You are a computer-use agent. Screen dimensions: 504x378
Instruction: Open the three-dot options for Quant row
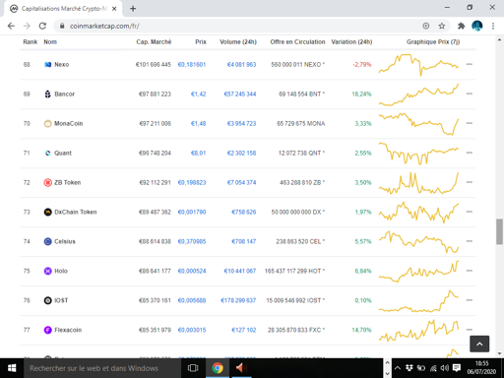(469, 153)
